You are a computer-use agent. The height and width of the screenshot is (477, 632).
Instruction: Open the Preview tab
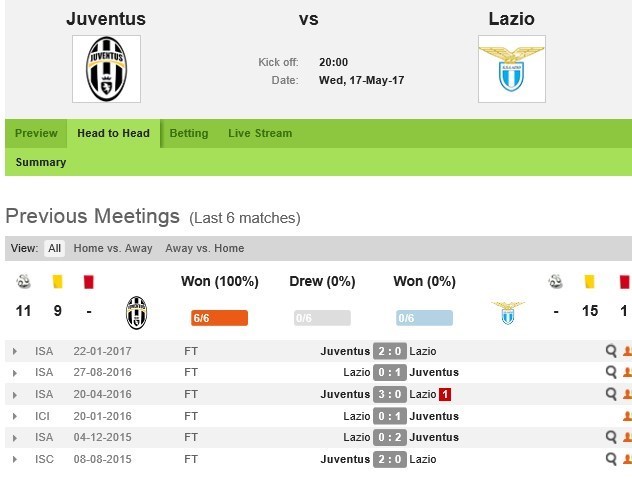[36, 133]
